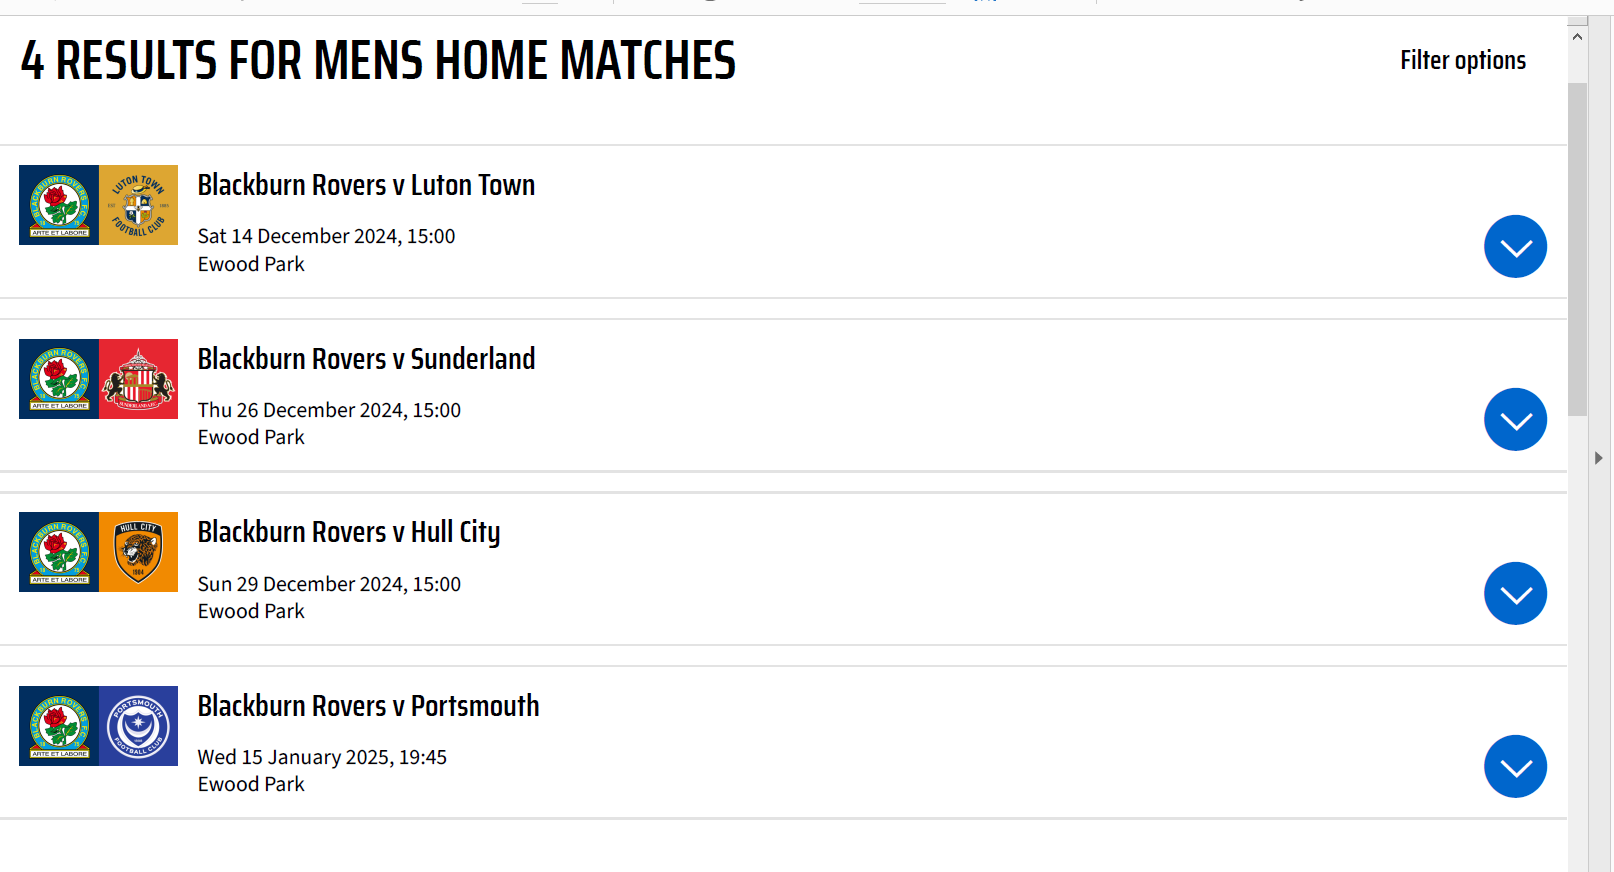Open Filter options

[x=1462, y=61]
